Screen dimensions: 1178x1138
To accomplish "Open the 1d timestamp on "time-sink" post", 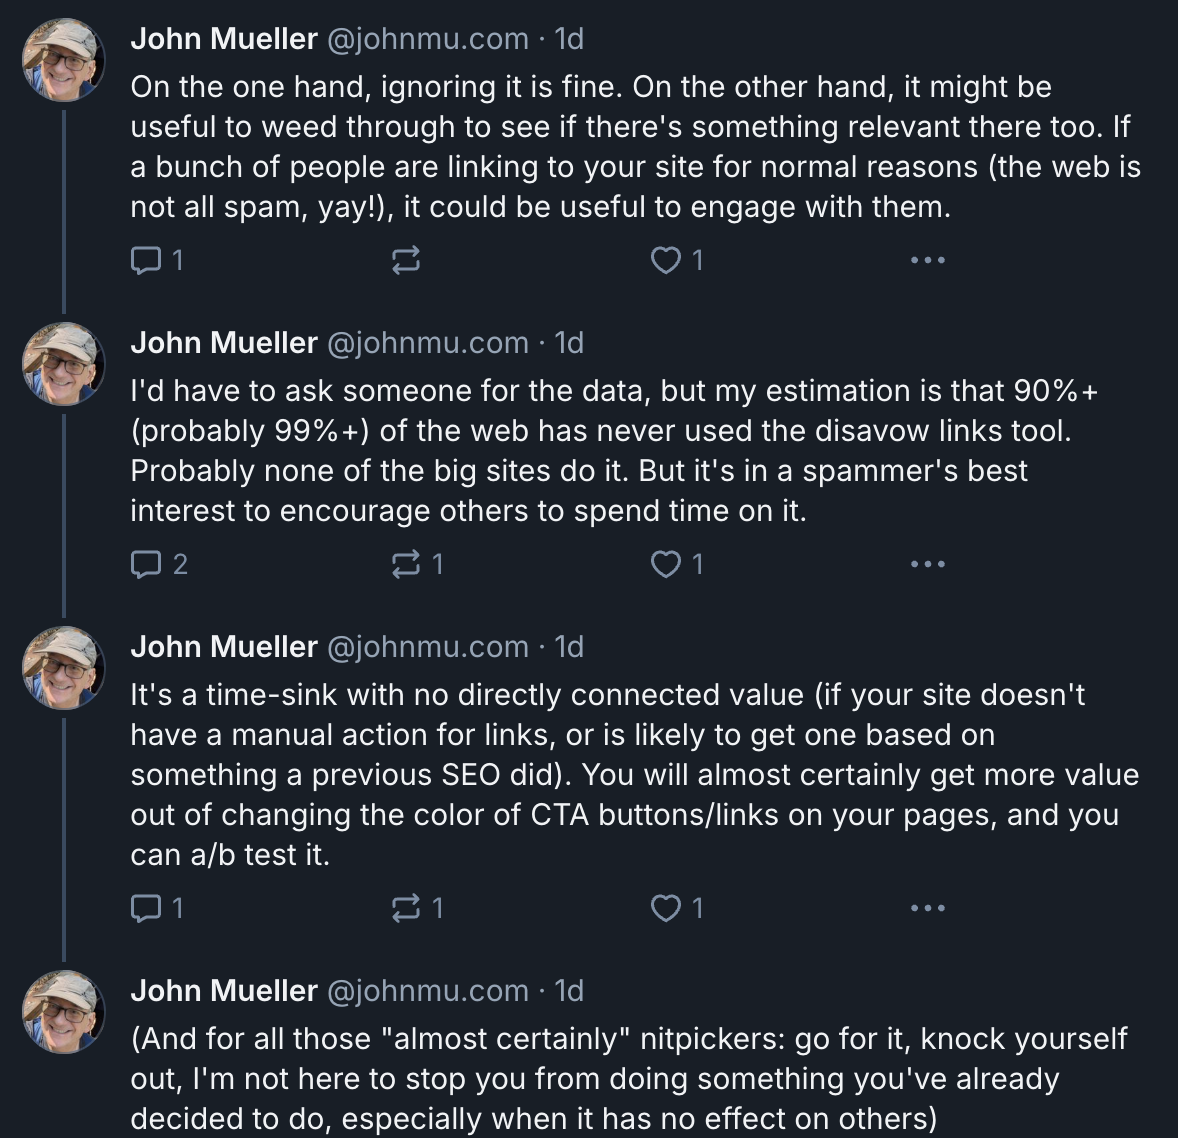I will click(x=569, y=647).
